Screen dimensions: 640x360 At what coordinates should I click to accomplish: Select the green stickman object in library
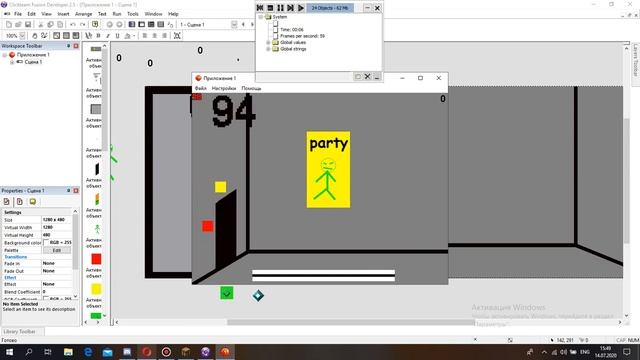(97, 229)
